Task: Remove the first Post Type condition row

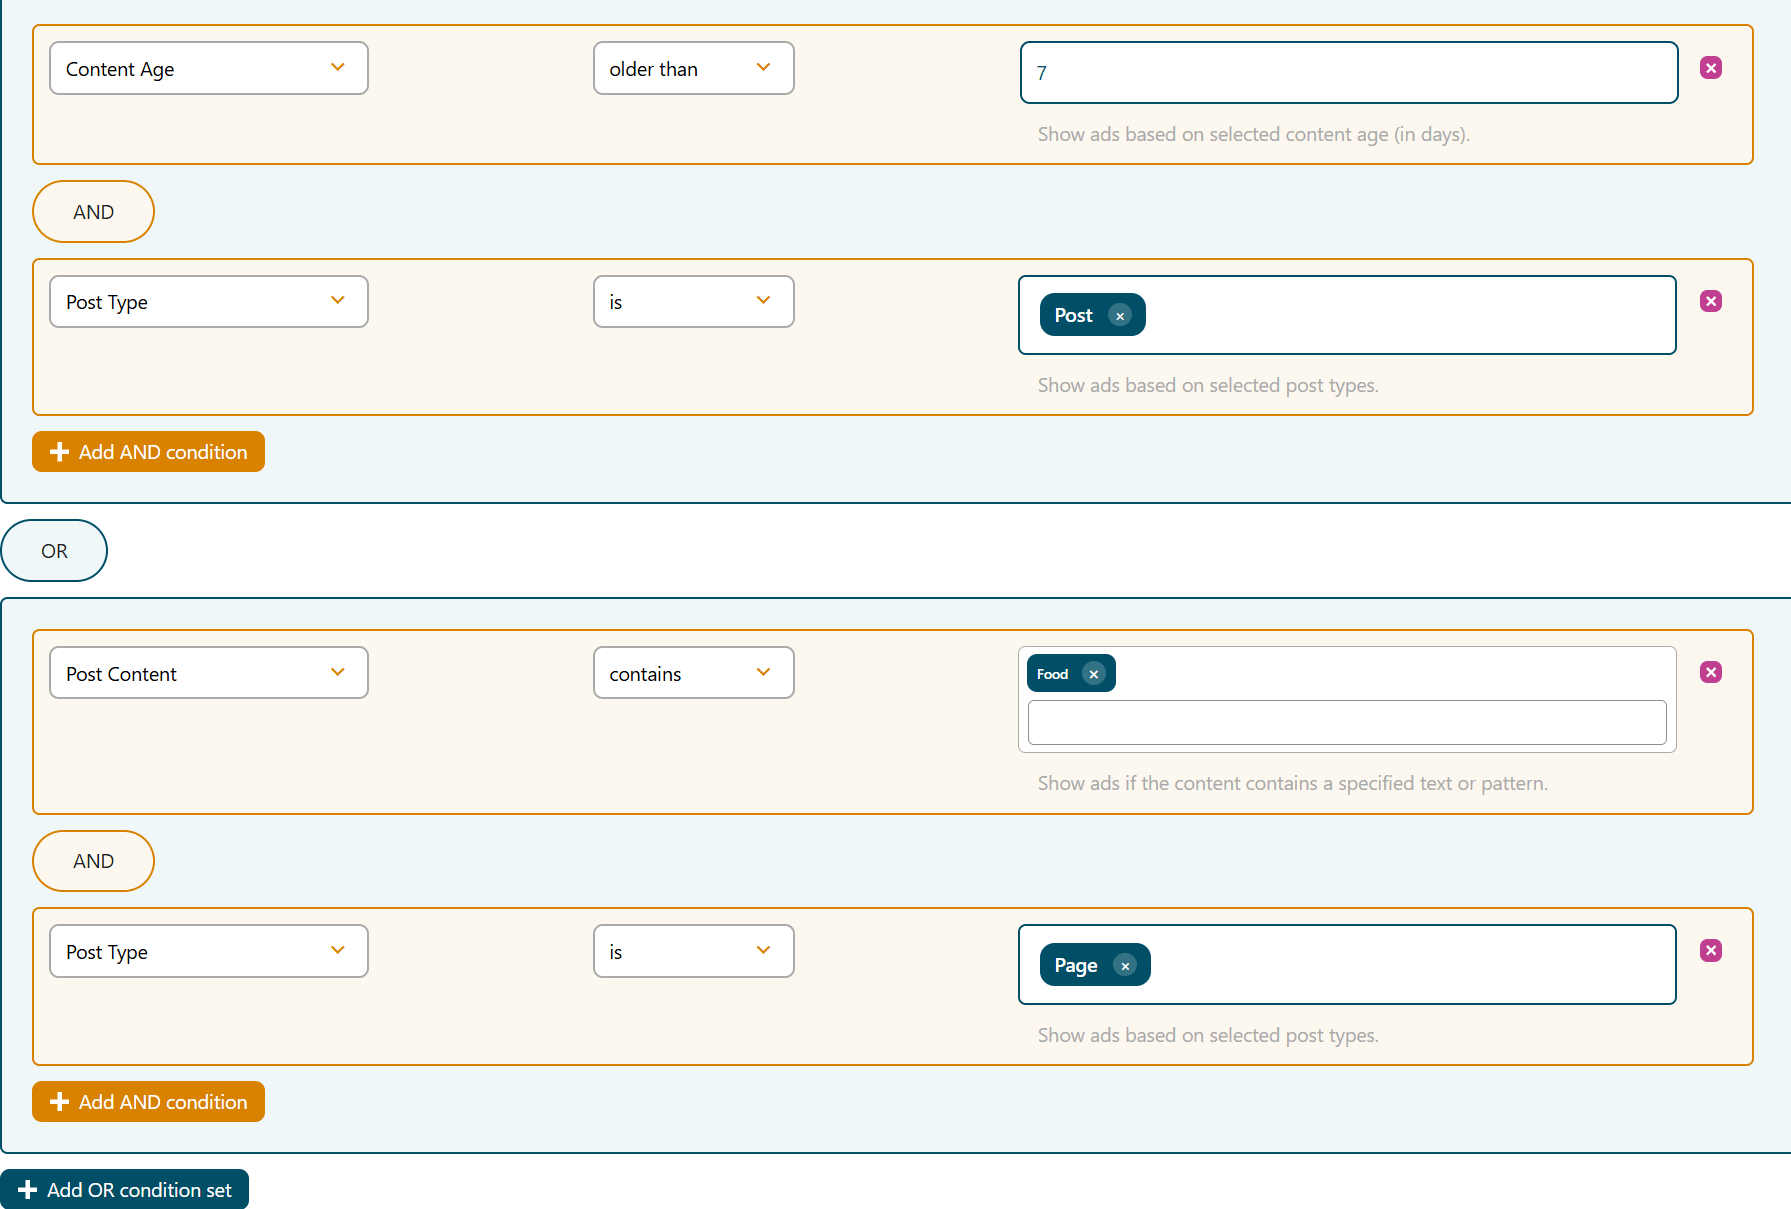Action: tap(1711, 301)
